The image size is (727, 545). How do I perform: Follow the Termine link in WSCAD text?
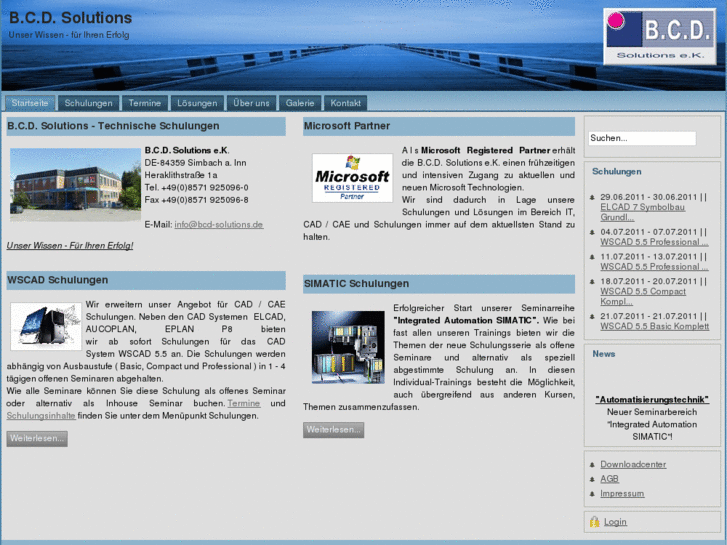[244, 404]
